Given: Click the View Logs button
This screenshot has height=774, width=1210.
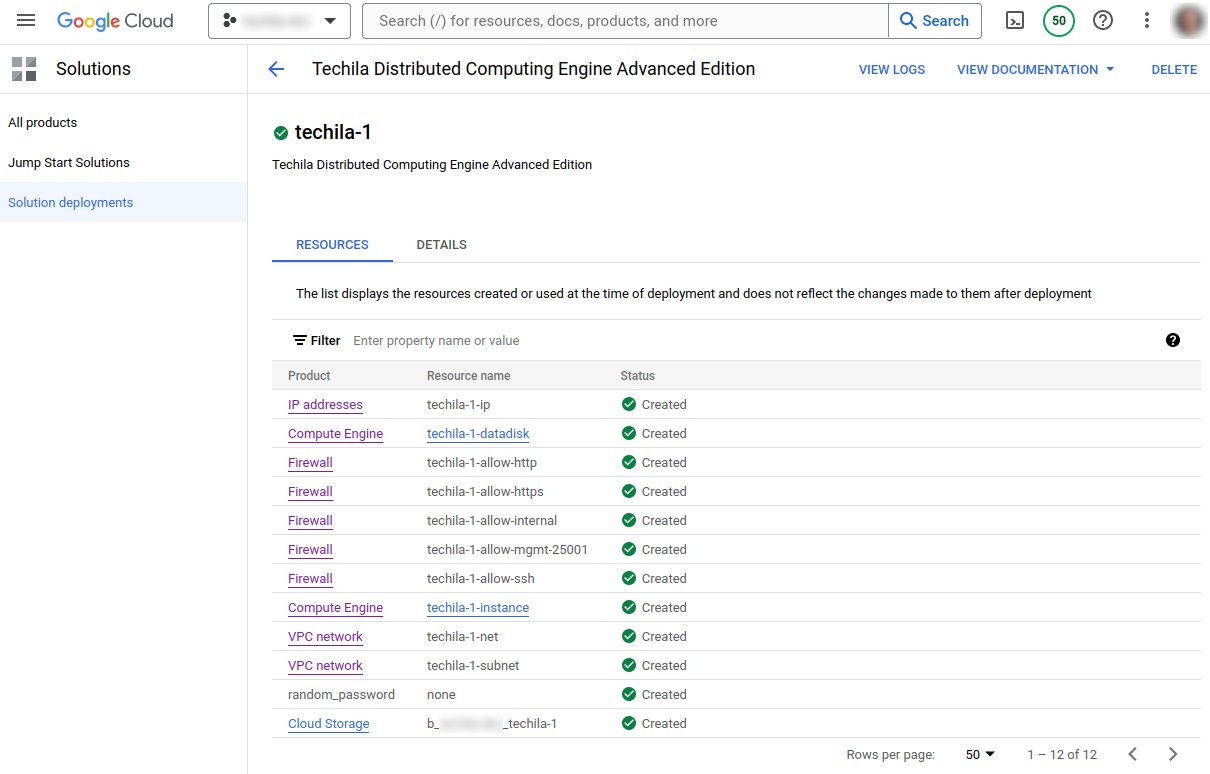Looking at the screenshot, I should [891, 70].
